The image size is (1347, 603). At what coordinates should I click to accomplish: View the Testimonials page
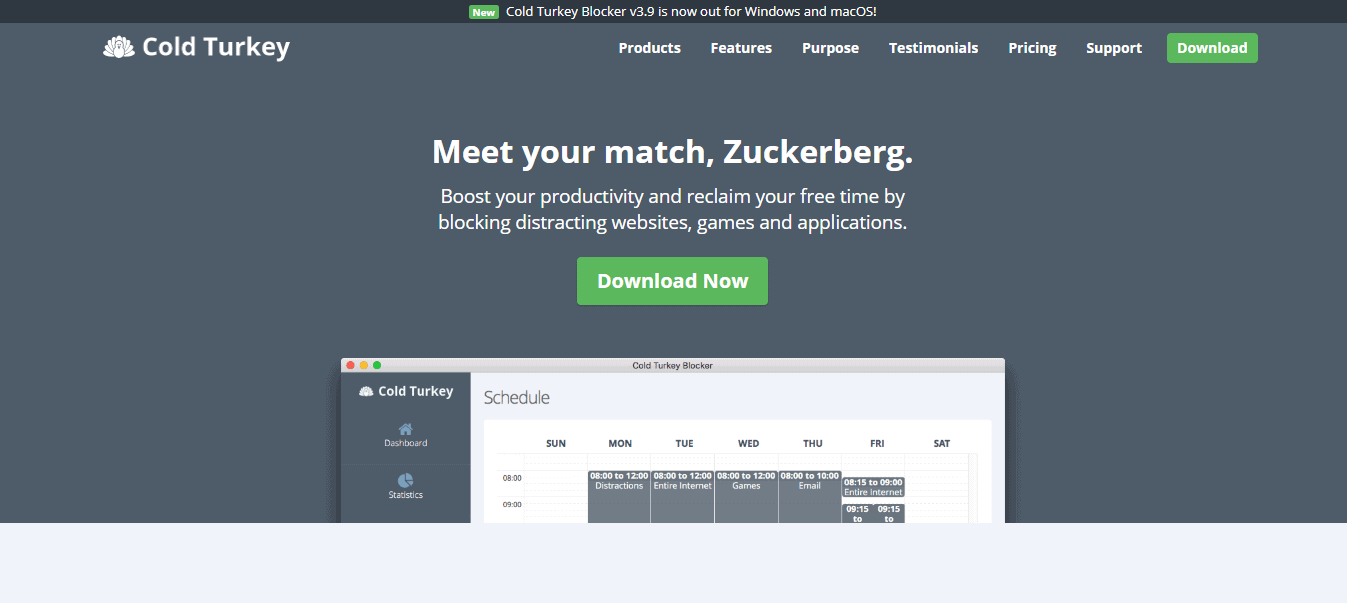933,48
